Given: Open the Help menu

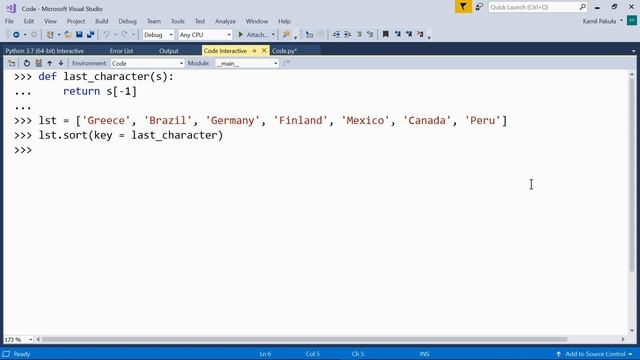Looking at the screenshot, I should pyautogui.click(x=284, y=21).
